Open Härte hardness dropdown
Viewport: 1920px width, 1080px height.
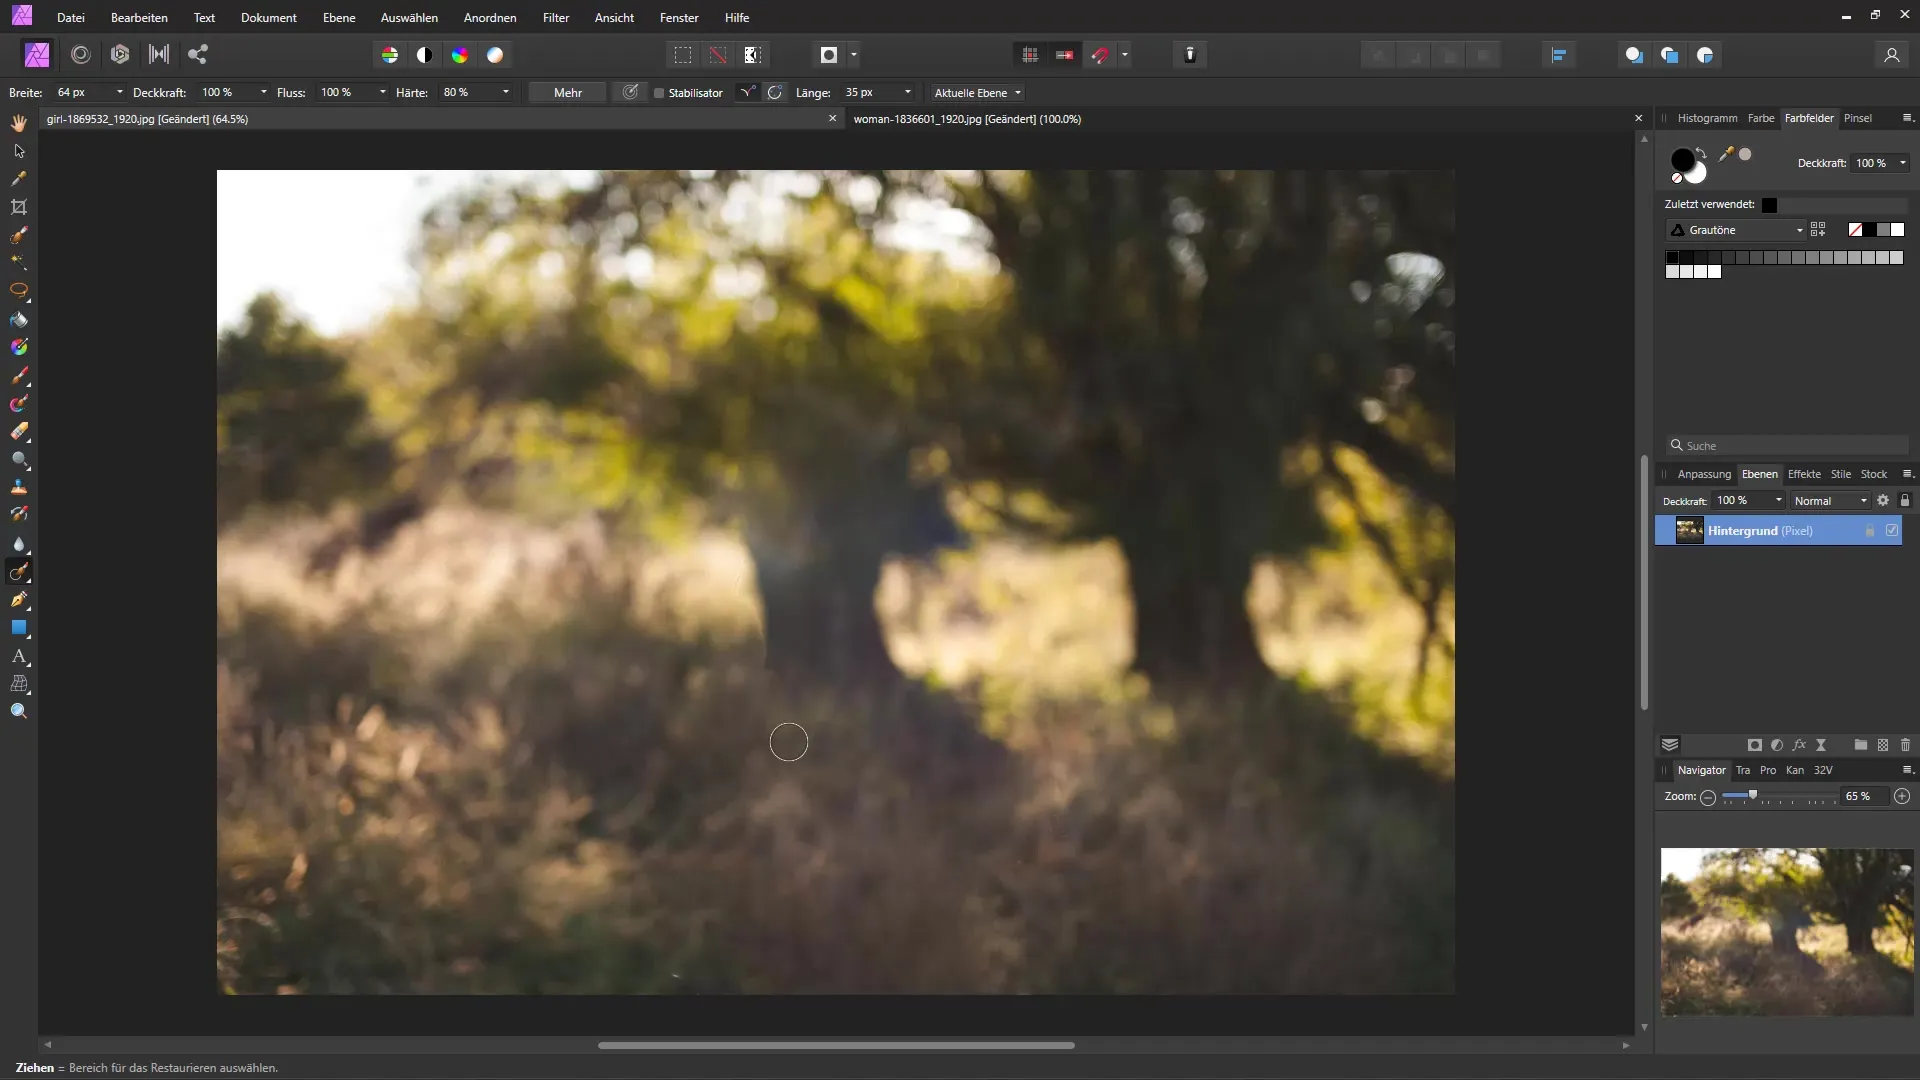pyautogui.click(x=506, y=93)
